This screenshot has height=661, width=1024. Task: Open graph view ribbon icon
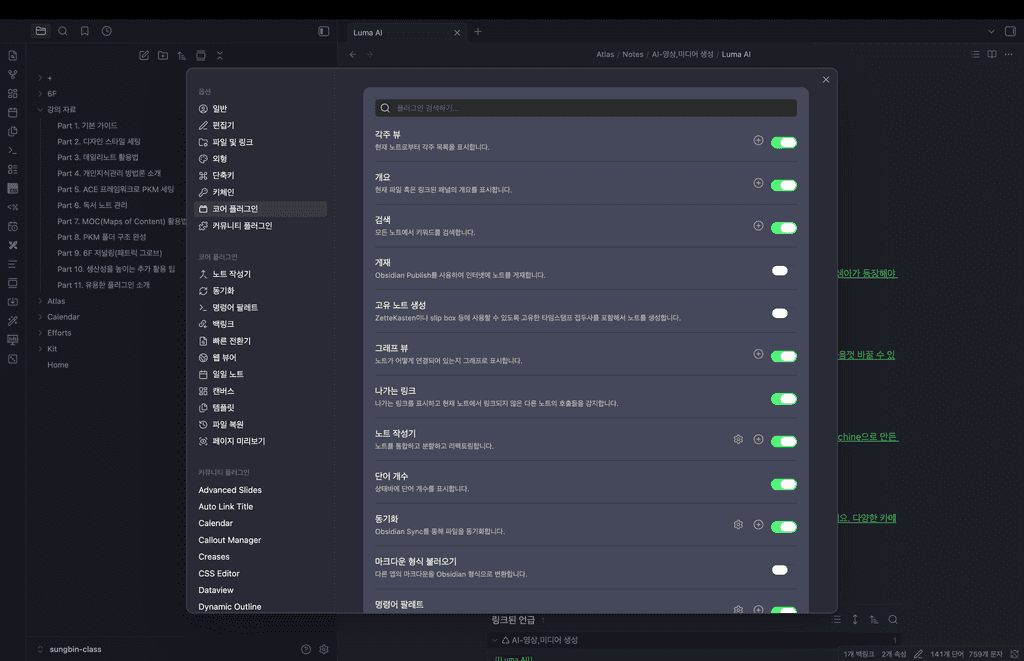point(12,74)
